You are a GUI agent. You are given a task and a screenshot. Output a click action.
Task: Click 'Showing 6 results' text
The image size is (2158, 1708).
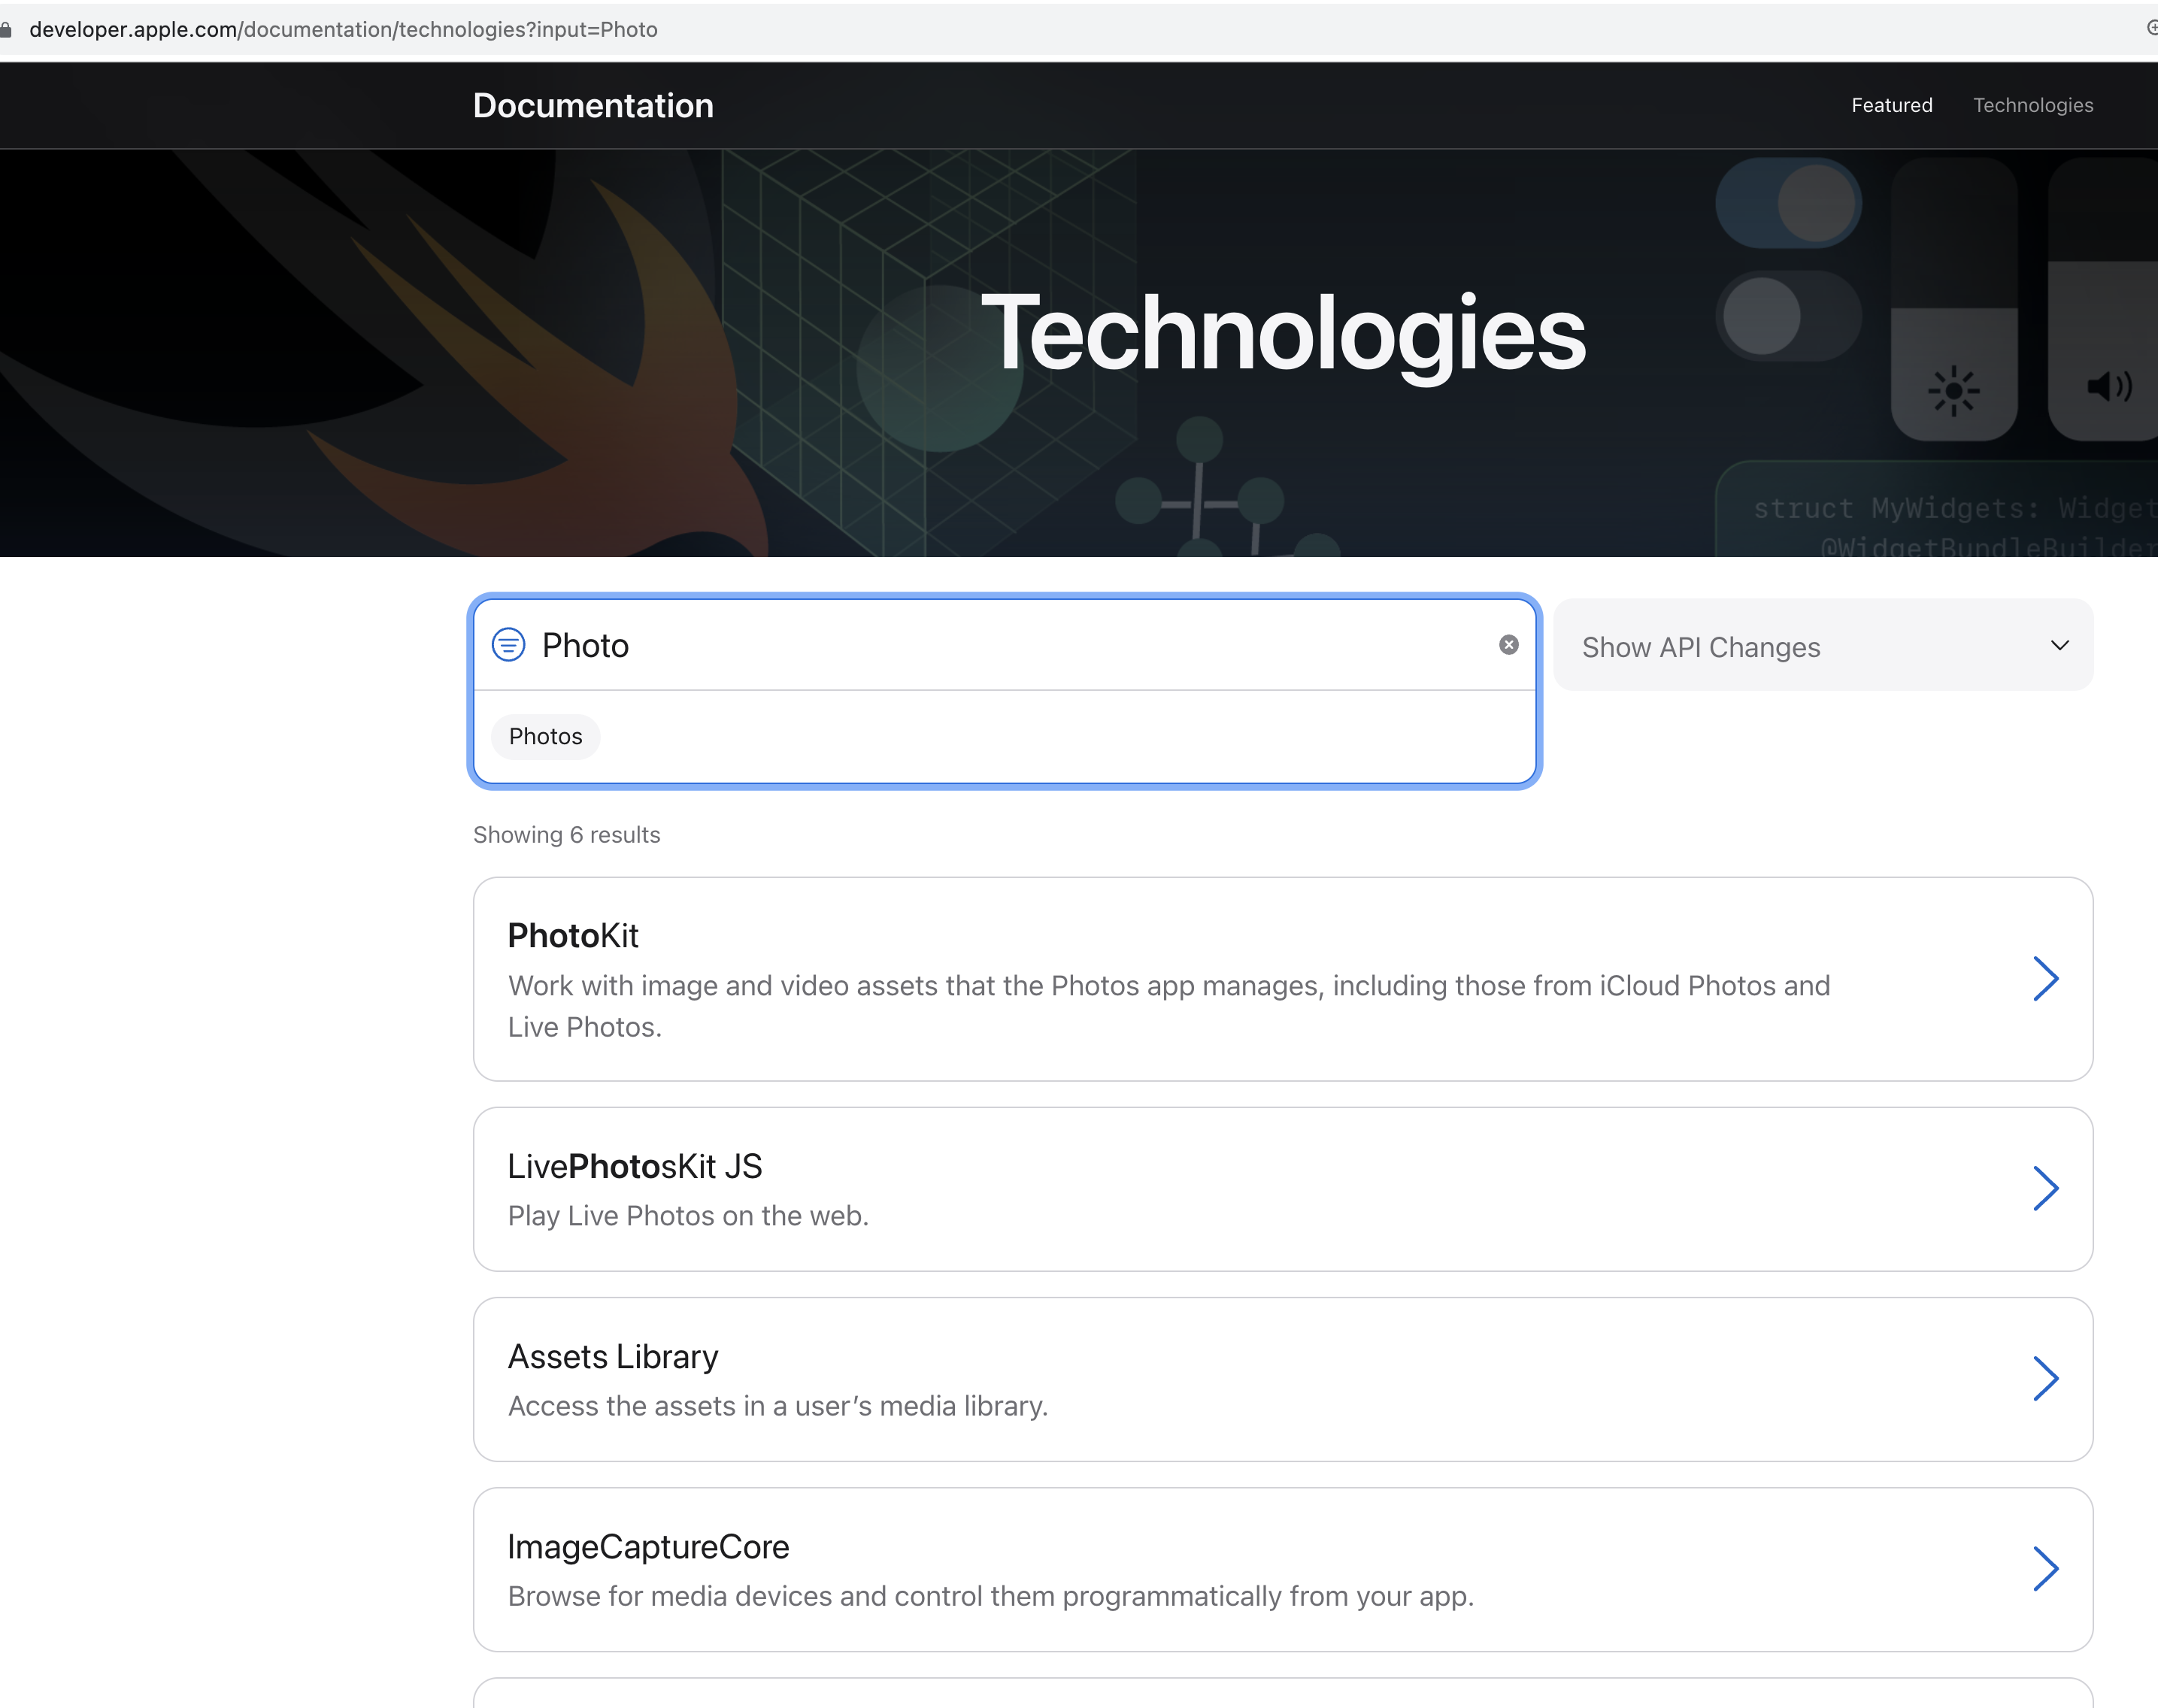pos(566,834)
